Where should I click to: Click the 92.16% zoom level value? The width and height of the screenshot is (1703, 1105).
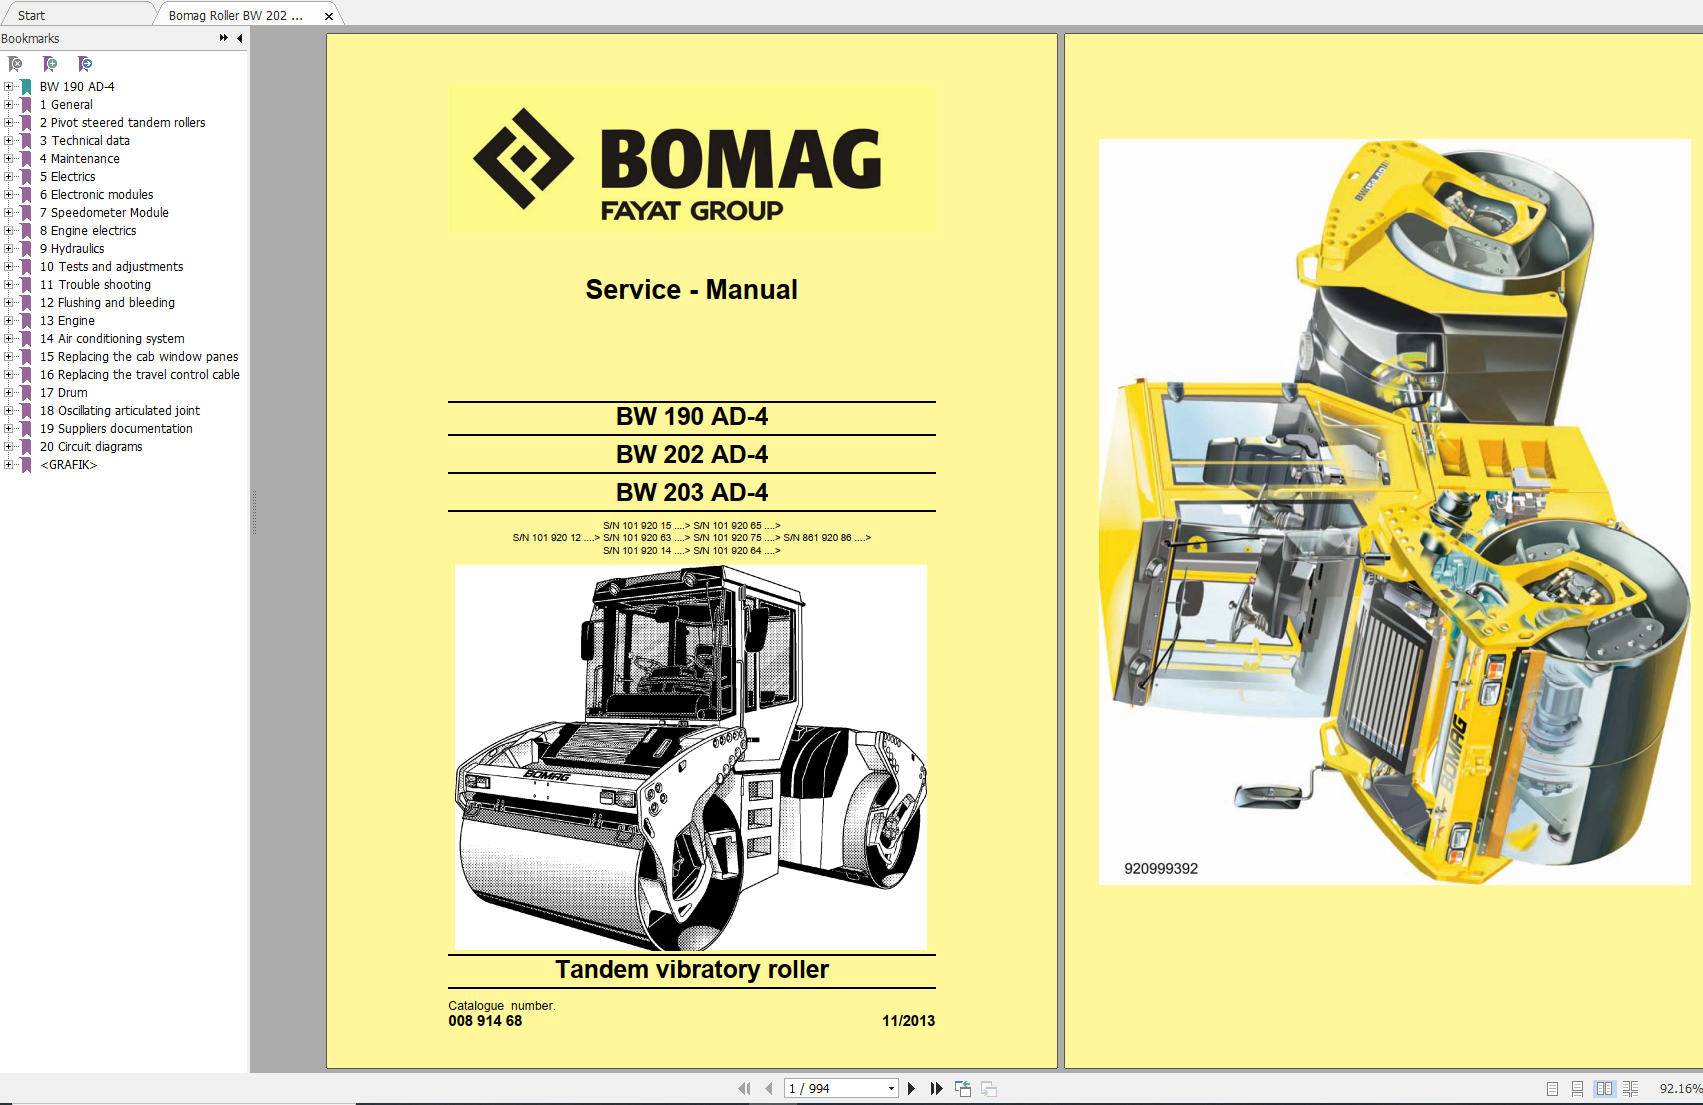click(x=1680, y=1088)
